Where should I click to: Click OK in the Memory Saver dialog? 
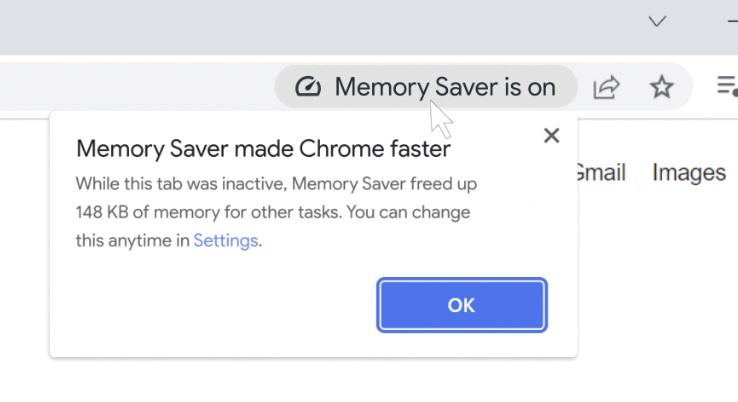pyautogui.click(x=462, y=305)
